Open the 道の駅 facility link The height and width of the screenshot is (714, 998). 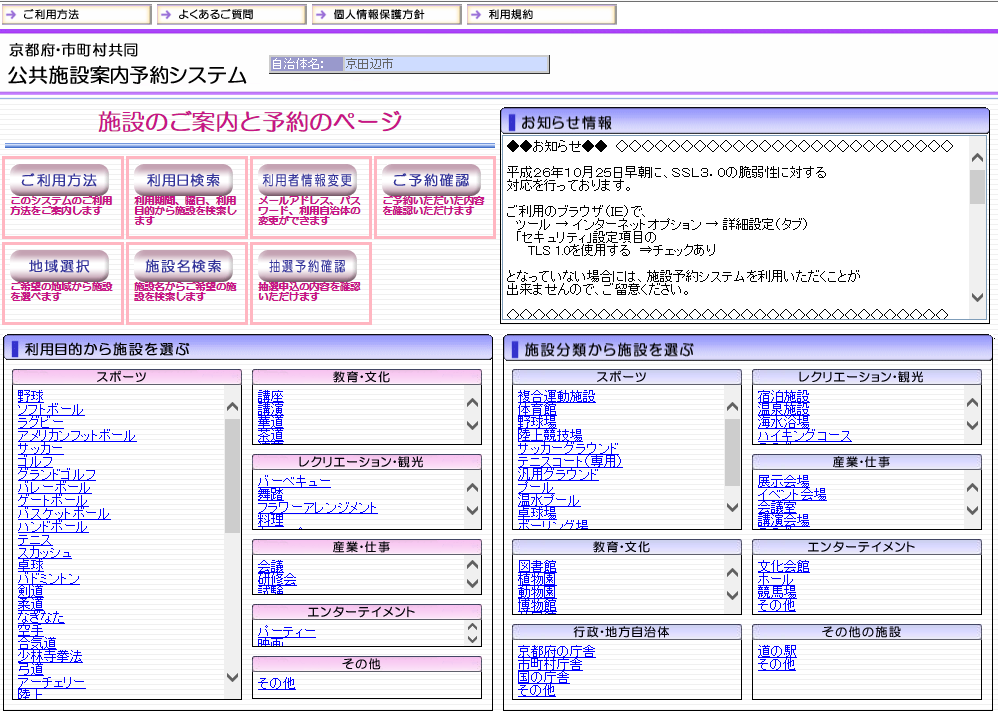(x=777, y=651)
